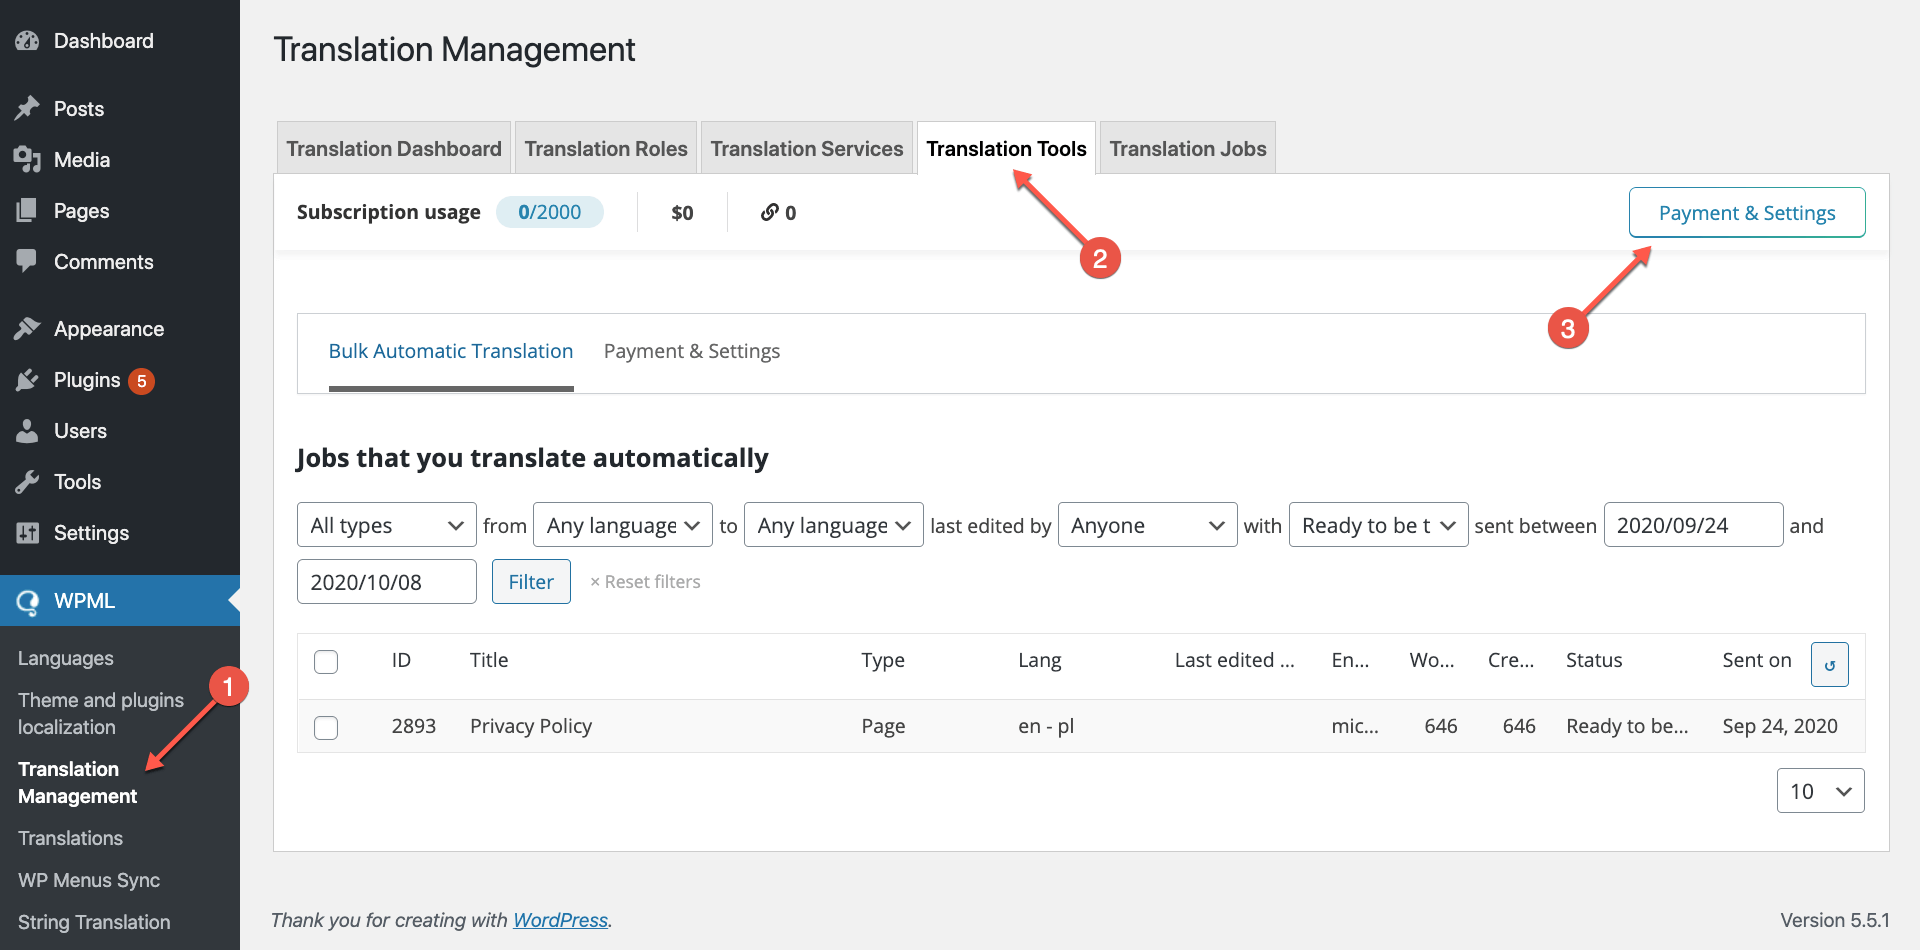Open Theme and plugins localization
This screenshot has height=950, width=1920.
101,713
